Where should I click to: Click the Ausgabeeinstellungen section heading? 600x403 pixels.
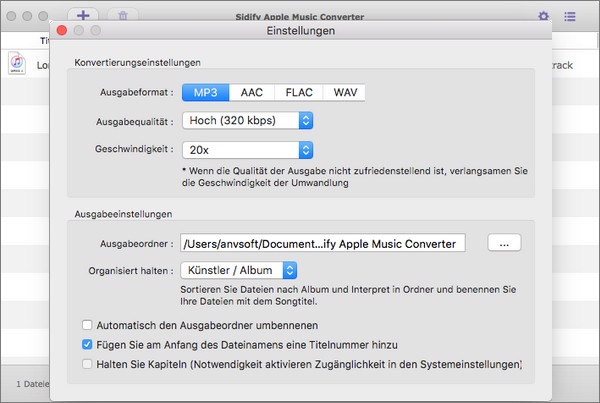123,214
